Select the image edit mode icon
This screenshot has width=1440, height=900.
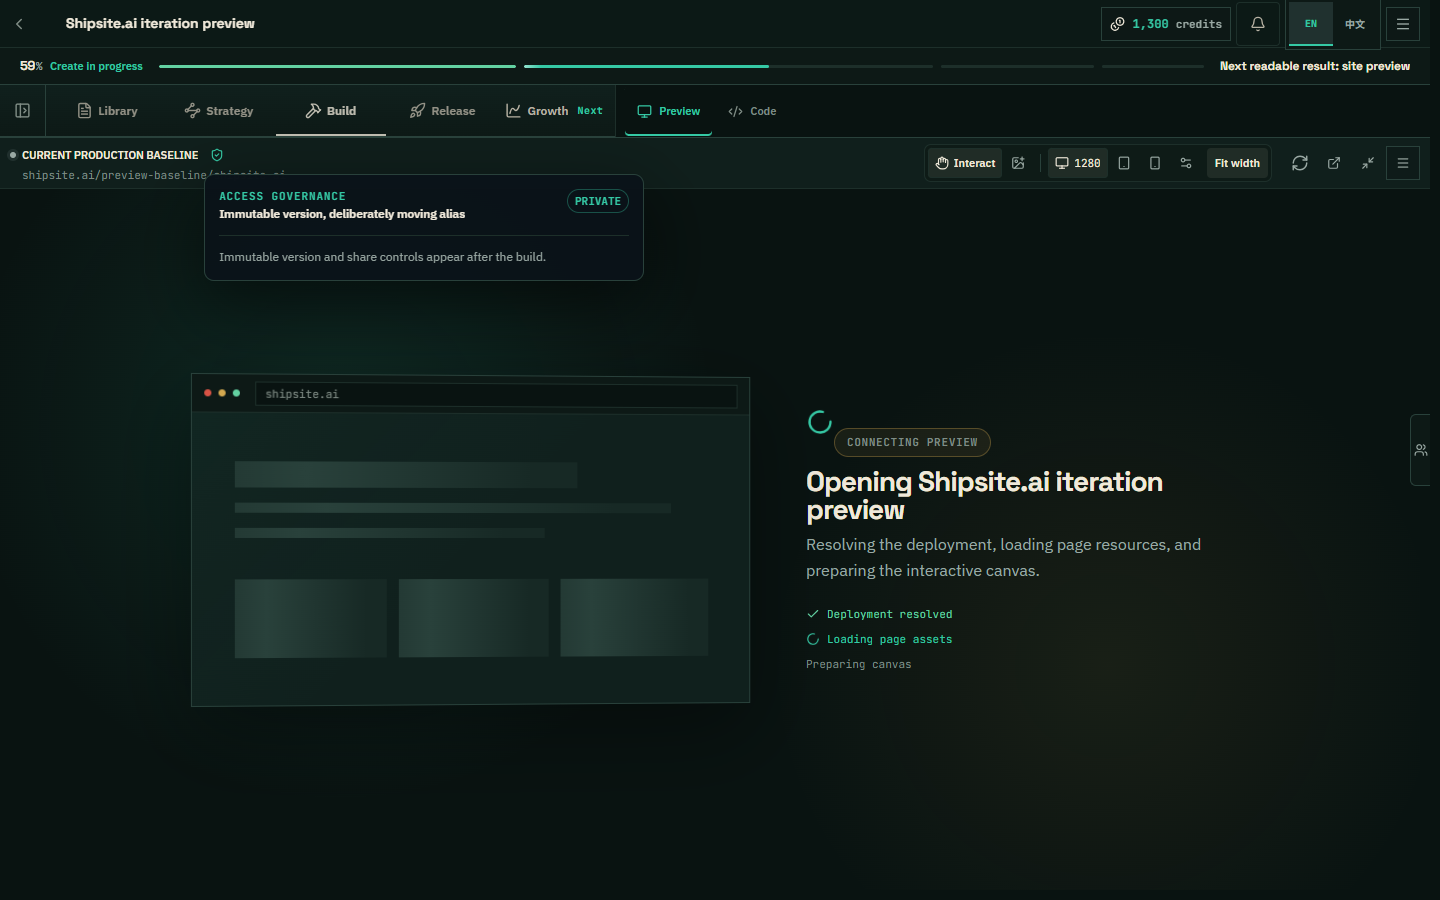pyautogui.click(x=1018, y=163)
